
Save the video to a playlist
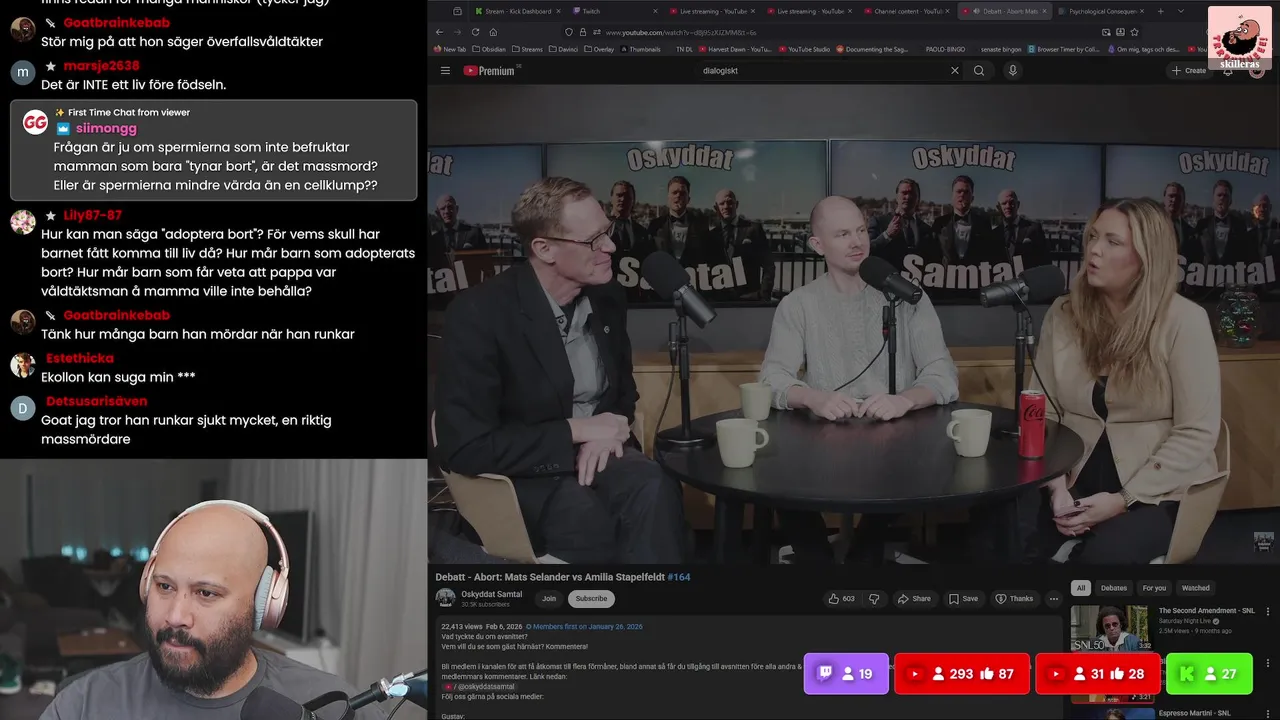click(963, 599)
